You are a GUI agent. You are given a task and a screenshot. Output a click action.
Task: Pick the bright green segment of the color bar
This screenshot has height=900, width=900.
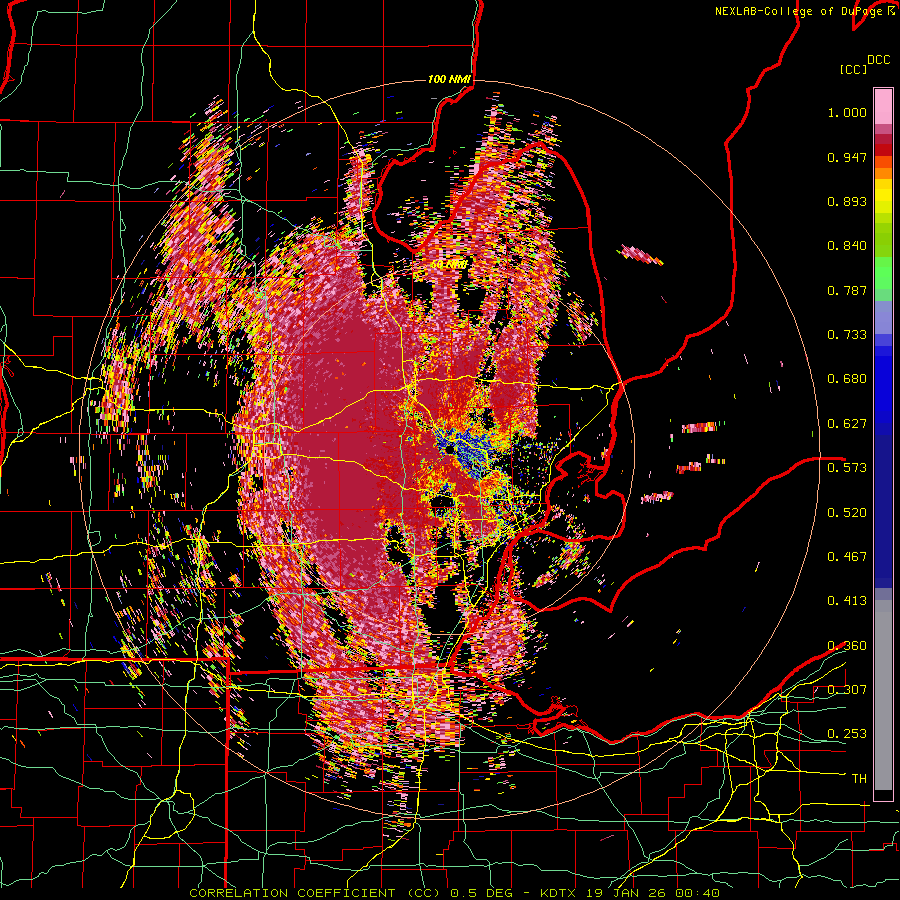[x=883, y=273]
